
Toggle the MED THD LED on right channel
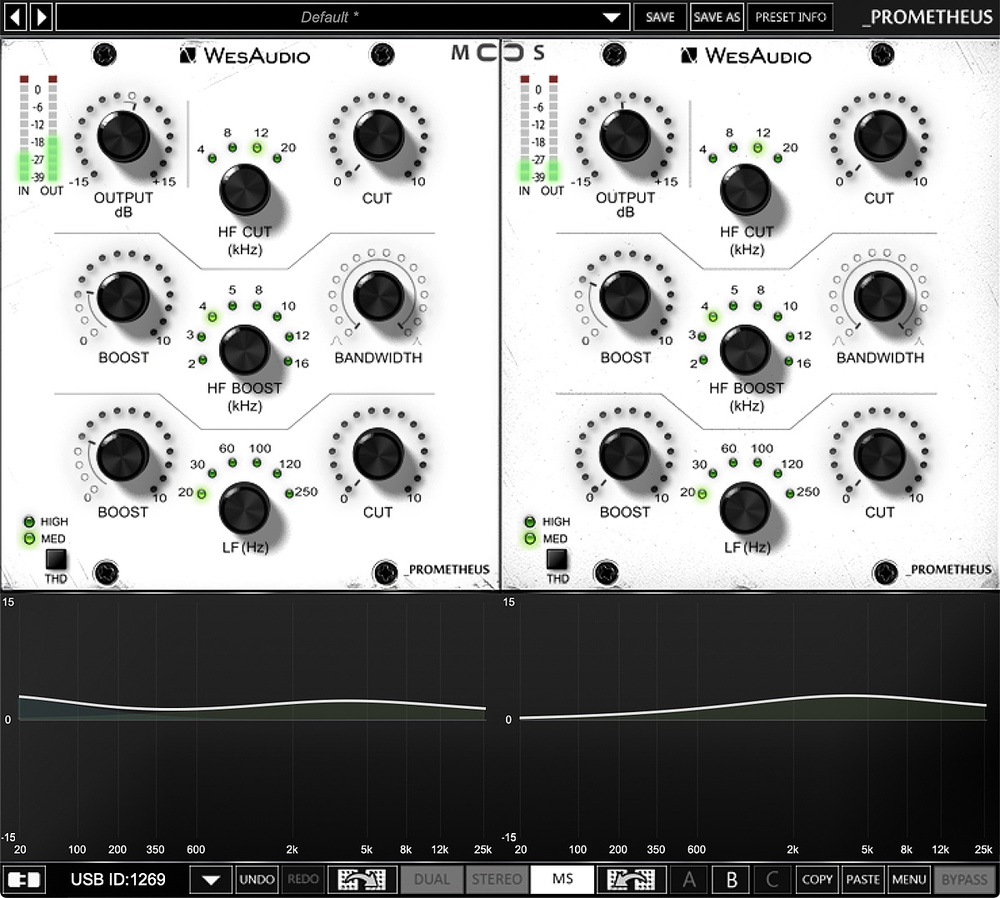point(530,538)
